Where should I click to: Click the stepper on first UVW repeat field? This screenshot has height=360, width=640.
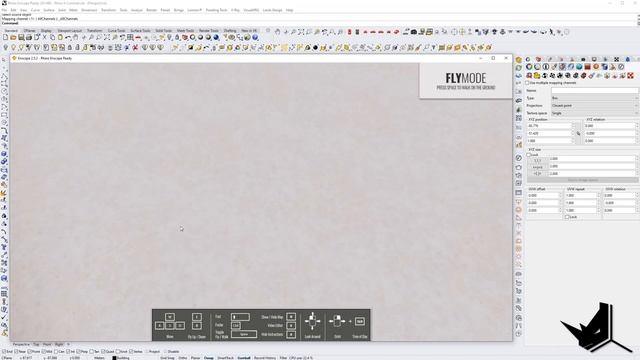599,196
